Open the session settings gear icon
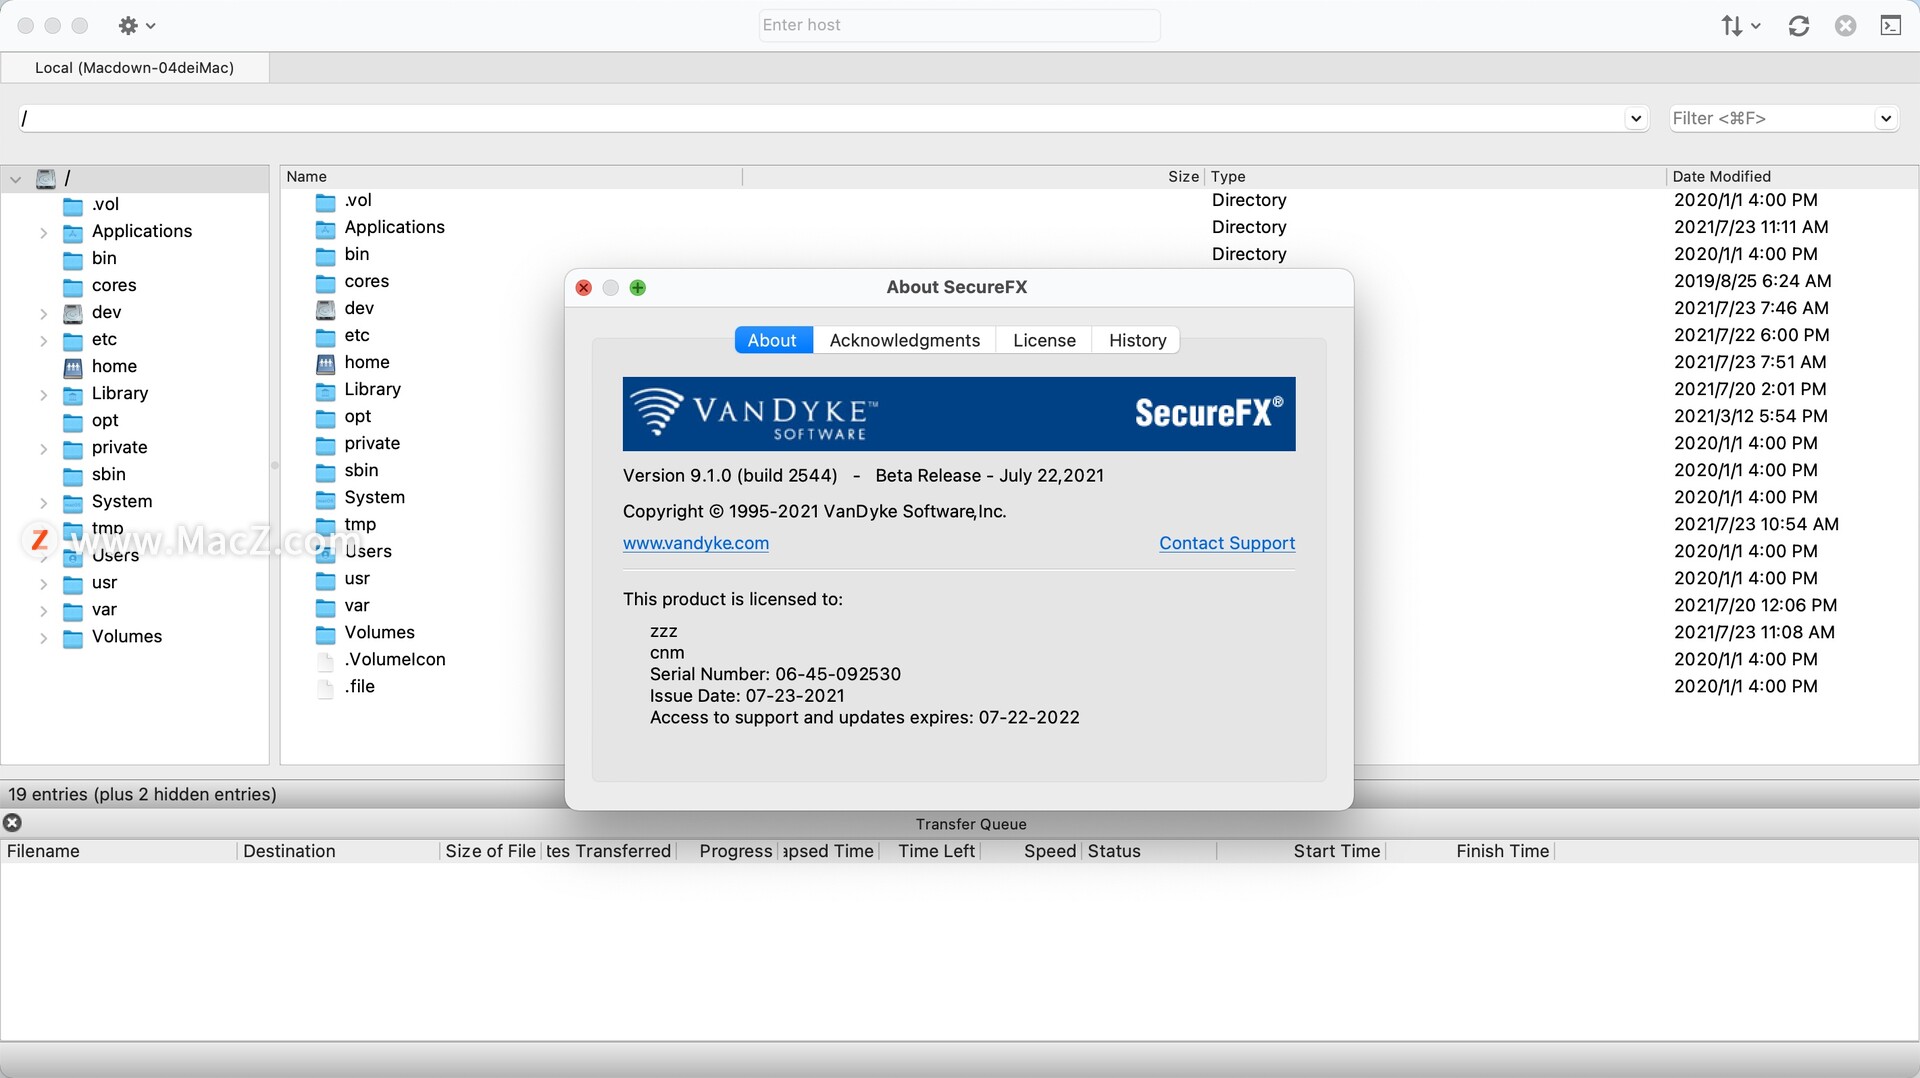1920x1078 pixels. 129,25
